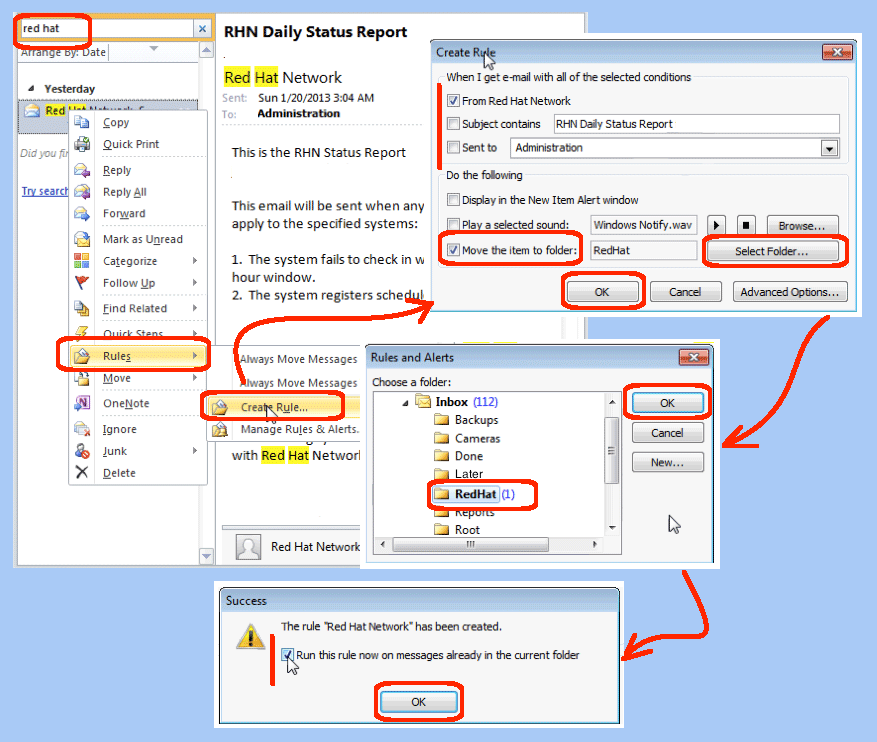This screenshot has width=877, height=742.
Task: Enable Subject contains condition
Action: point(454,124)
